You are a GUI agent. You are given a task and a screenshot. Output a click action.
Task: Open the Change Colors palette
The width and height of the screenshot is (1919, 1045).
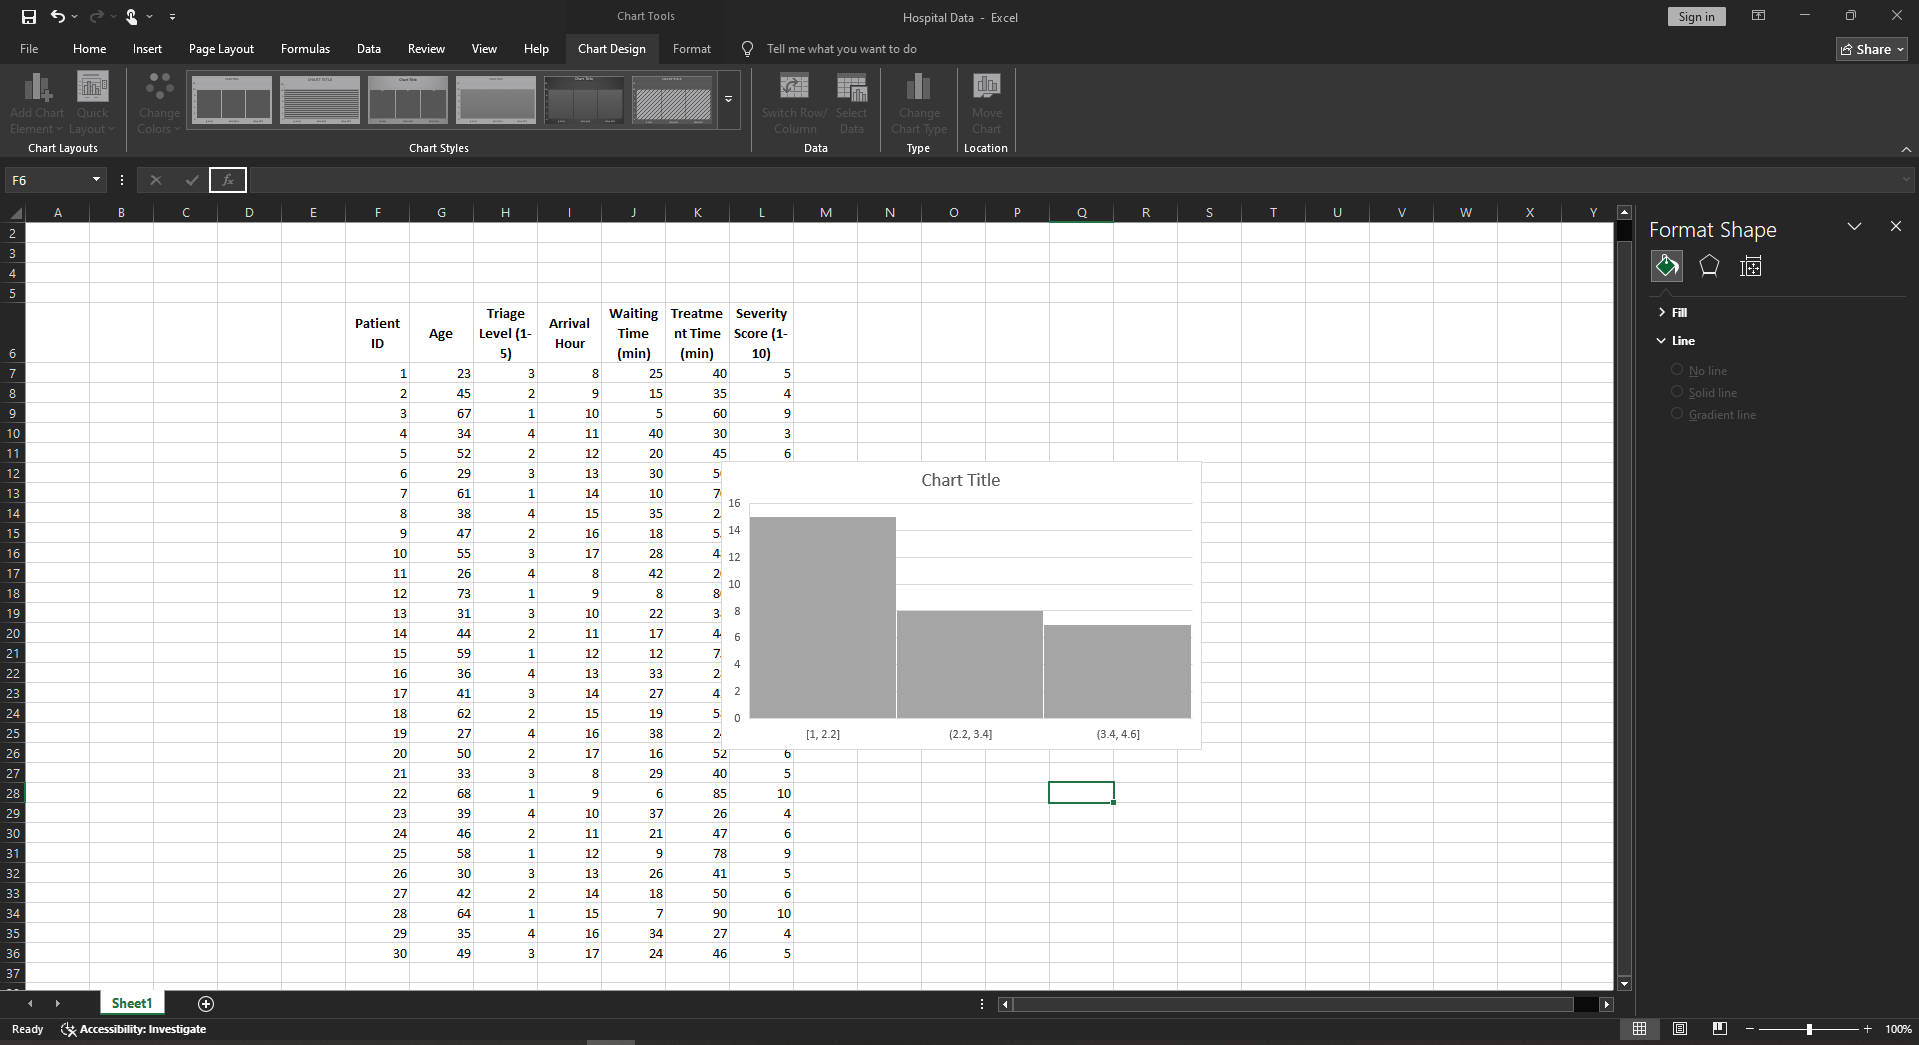coord(159,103)
